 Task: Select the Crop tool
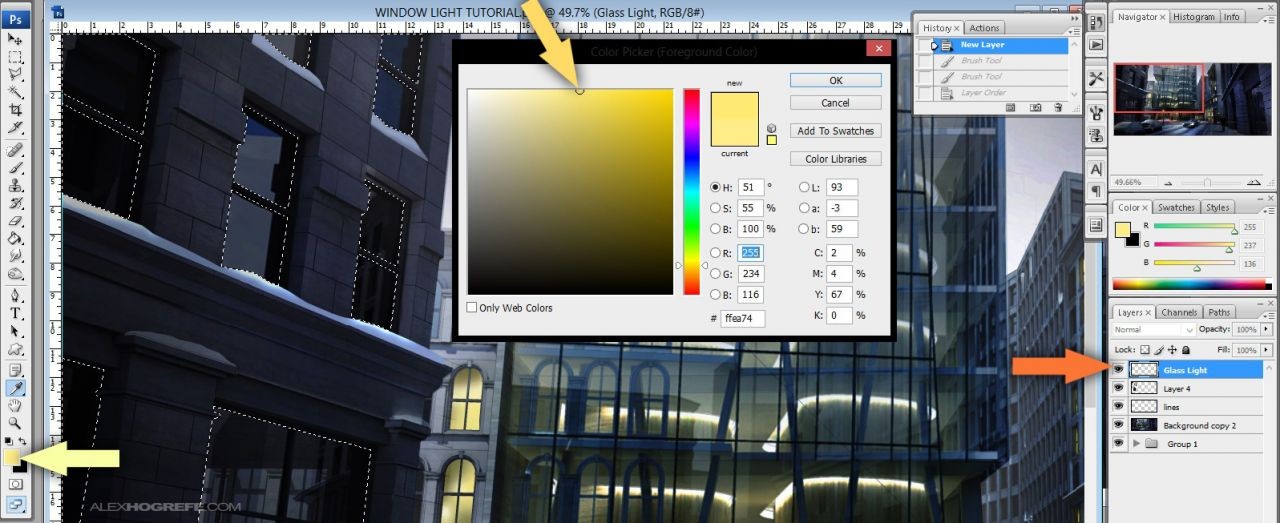point(15,109)
